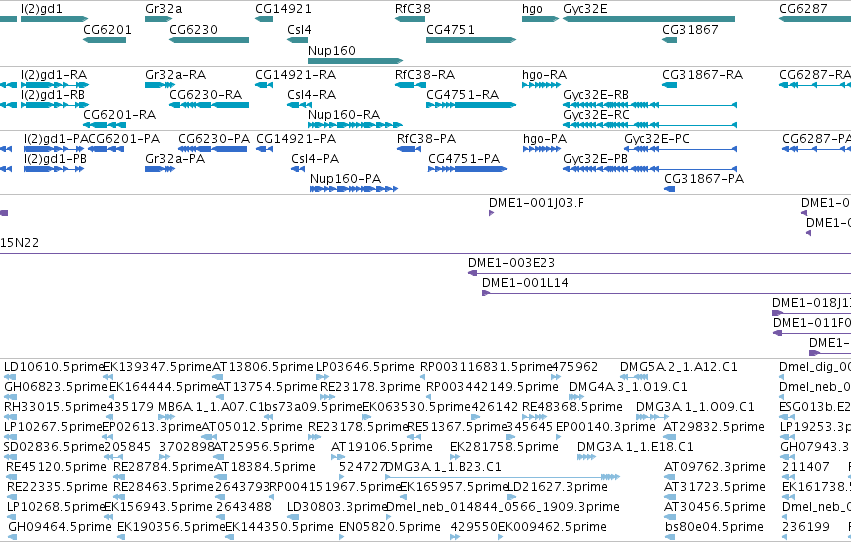851x542 pixels.
Task: Click the RfC38-PA CDS feature
Action: pyautogui.click(x=409, y=149)
